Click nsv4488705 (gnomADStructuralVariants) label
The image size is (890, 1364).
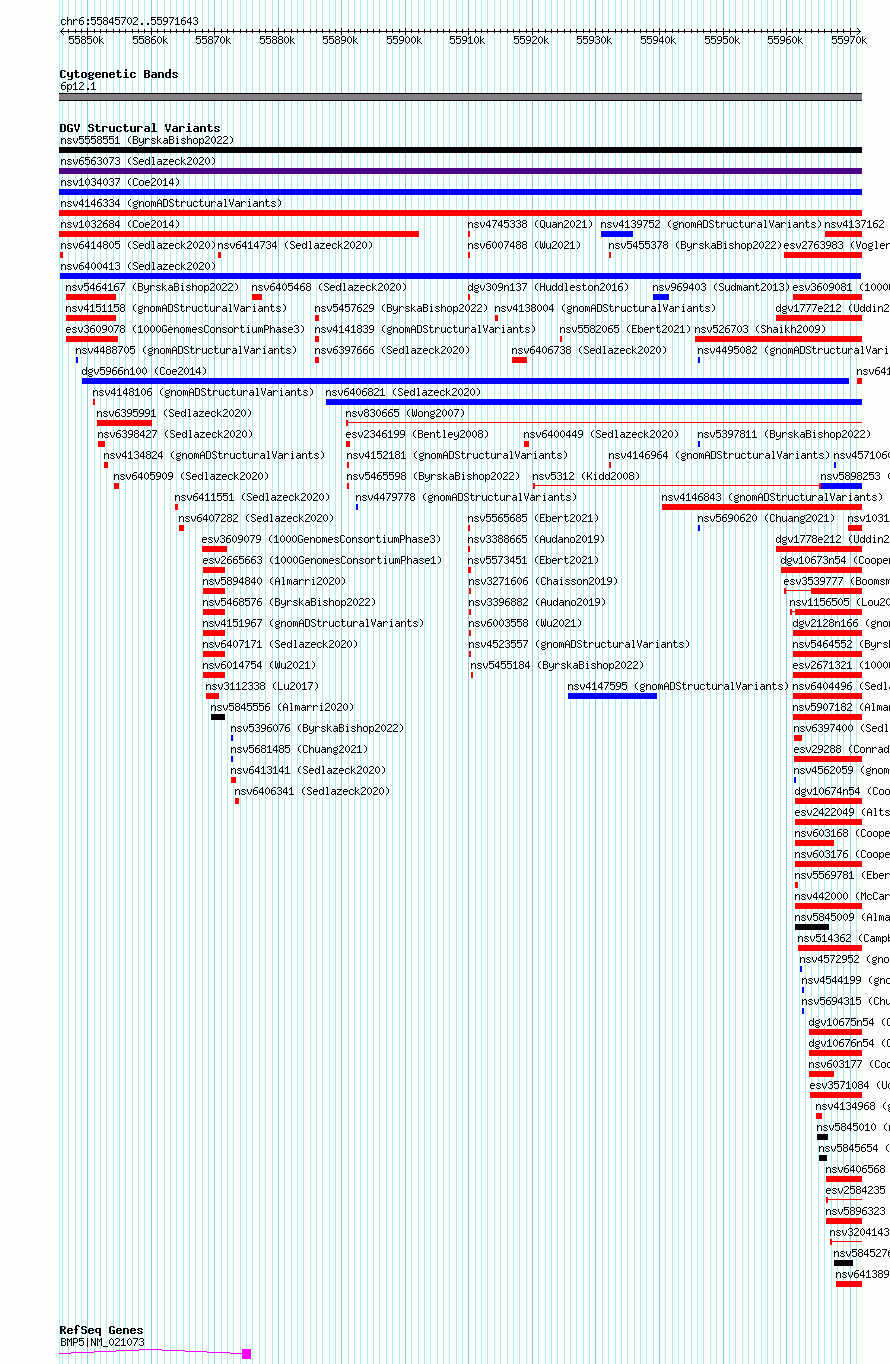[187, 350]
